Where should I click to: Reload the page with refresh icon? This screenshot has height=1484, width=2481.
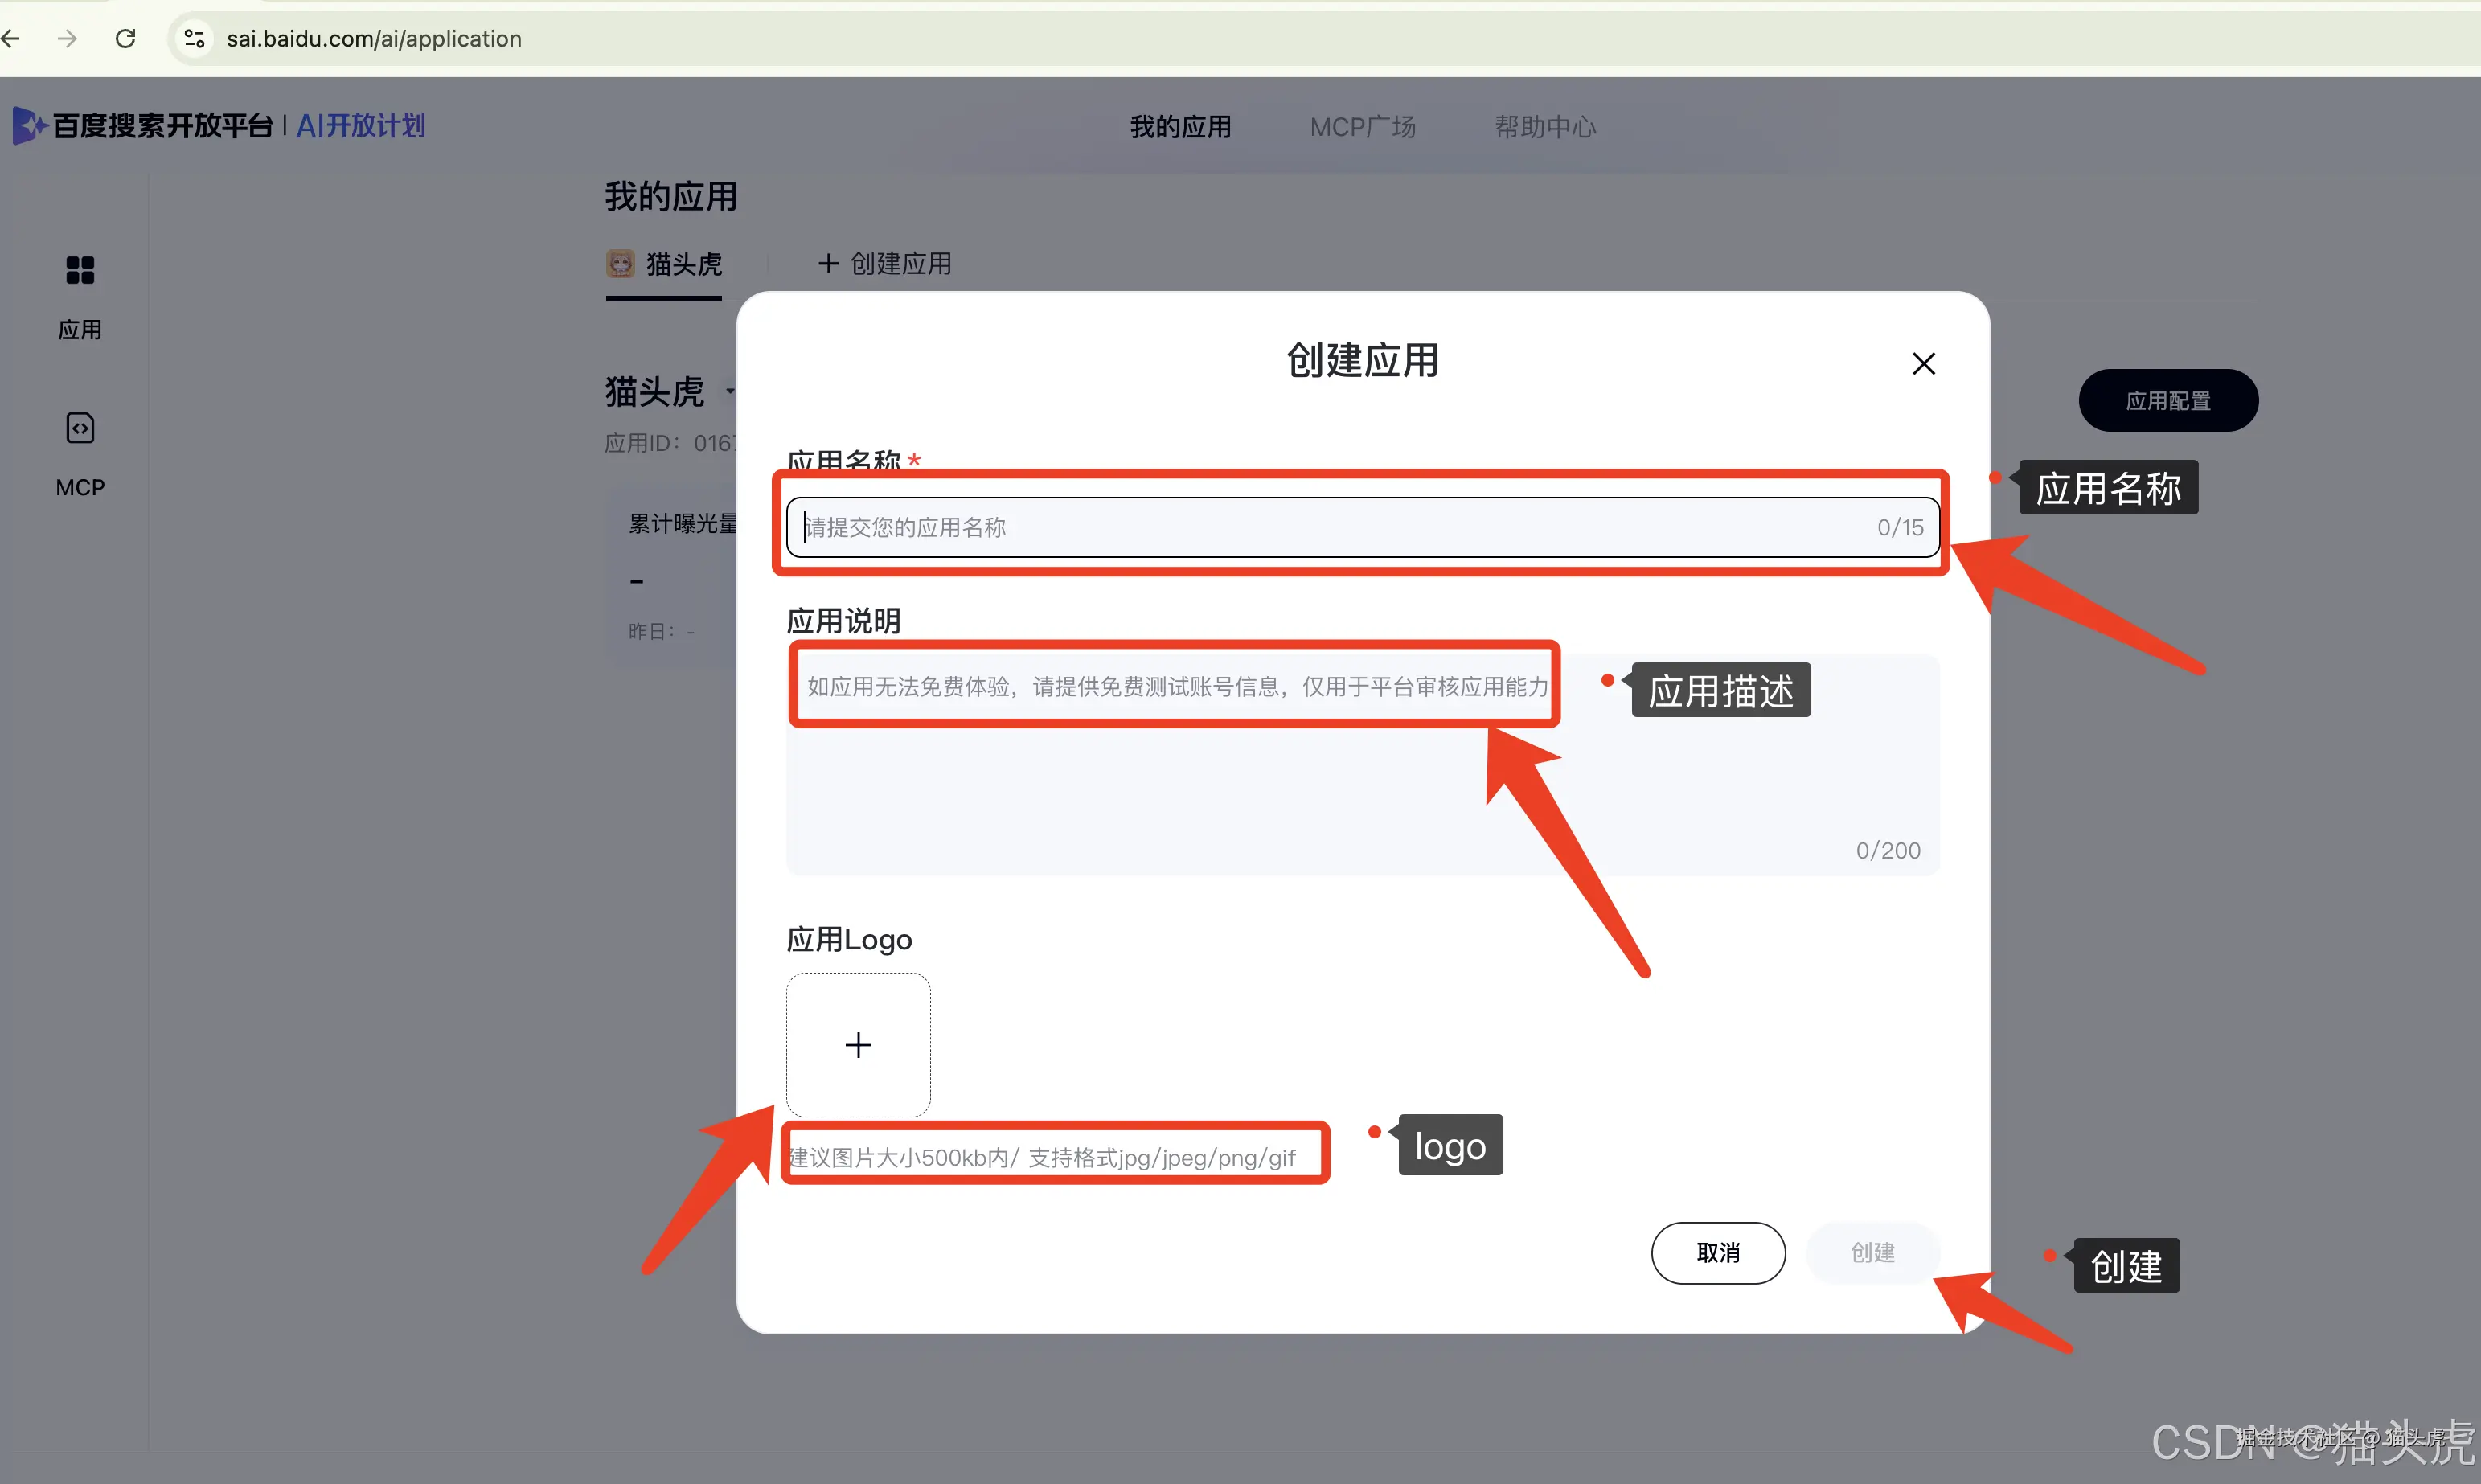coord(126,39)
